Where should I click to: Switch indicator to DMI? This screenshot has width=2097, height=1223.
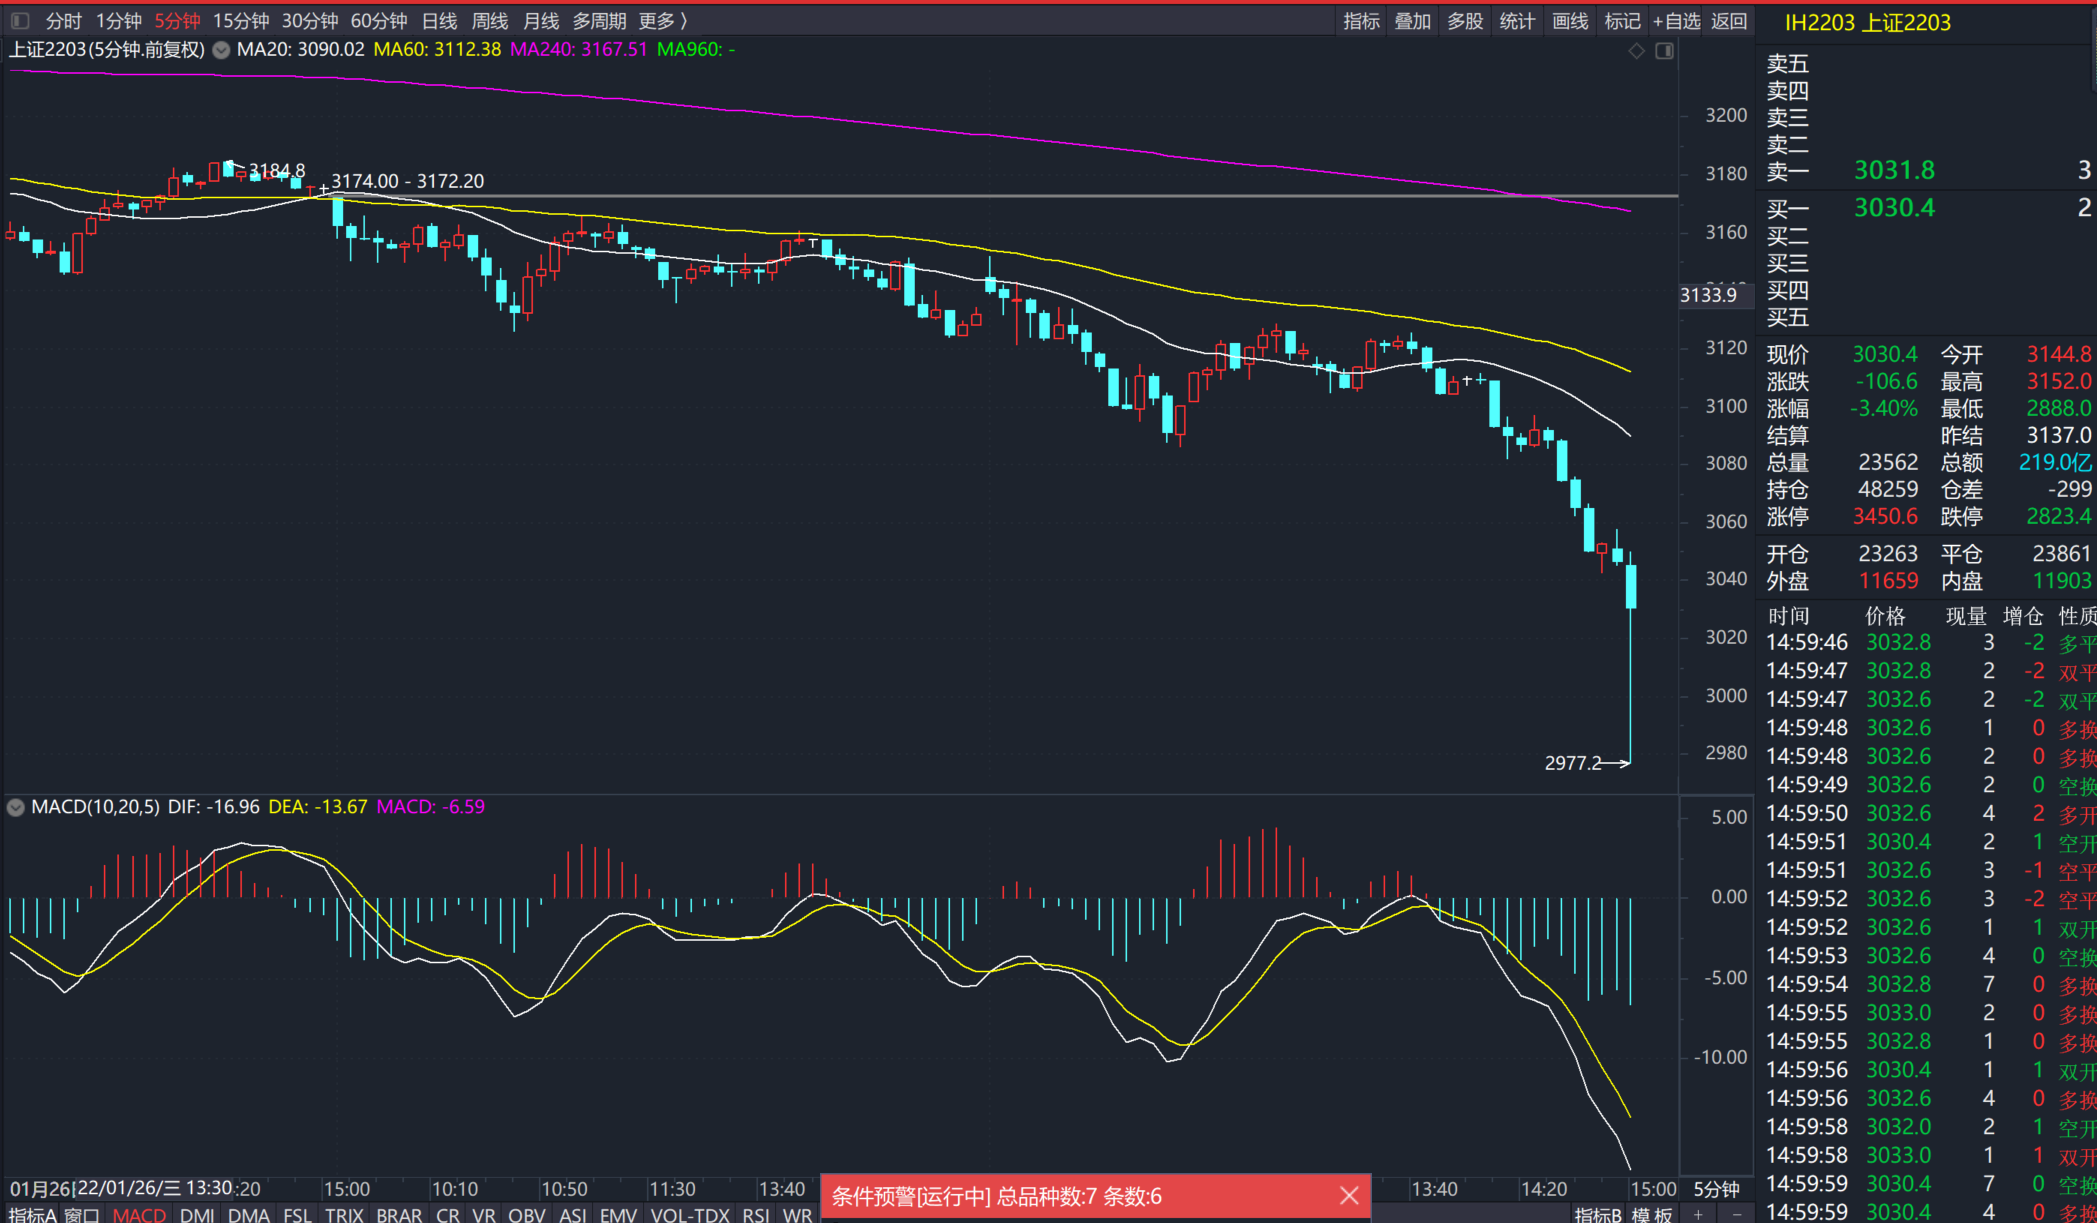197,1214
